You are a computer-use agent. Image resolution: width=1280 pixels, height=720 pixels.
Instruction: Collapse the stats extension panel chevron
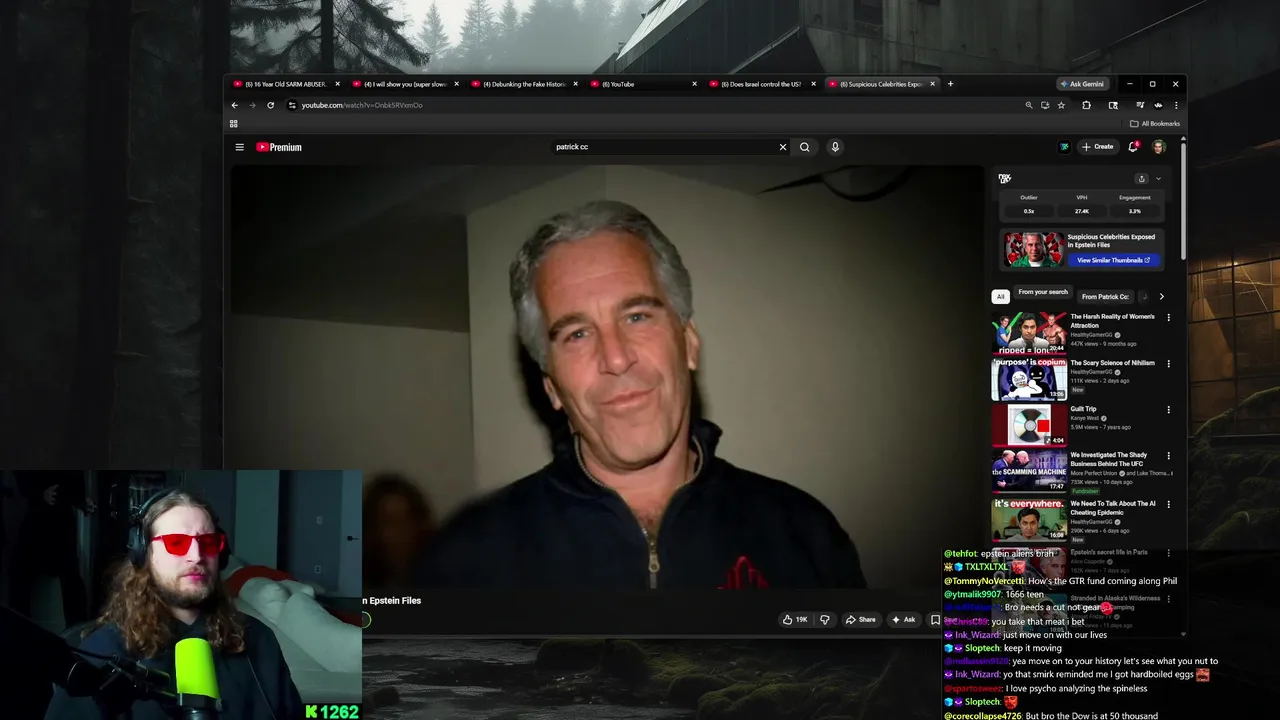coord(1158,179)
